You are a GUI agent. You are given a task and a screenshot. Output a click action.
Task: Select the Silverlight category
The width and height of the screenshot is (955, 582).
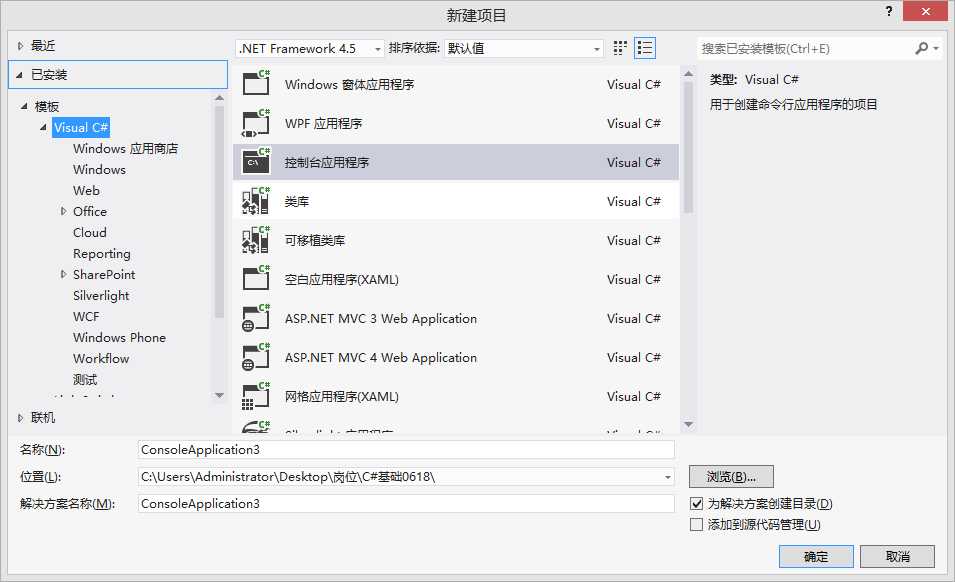(101, 295)
